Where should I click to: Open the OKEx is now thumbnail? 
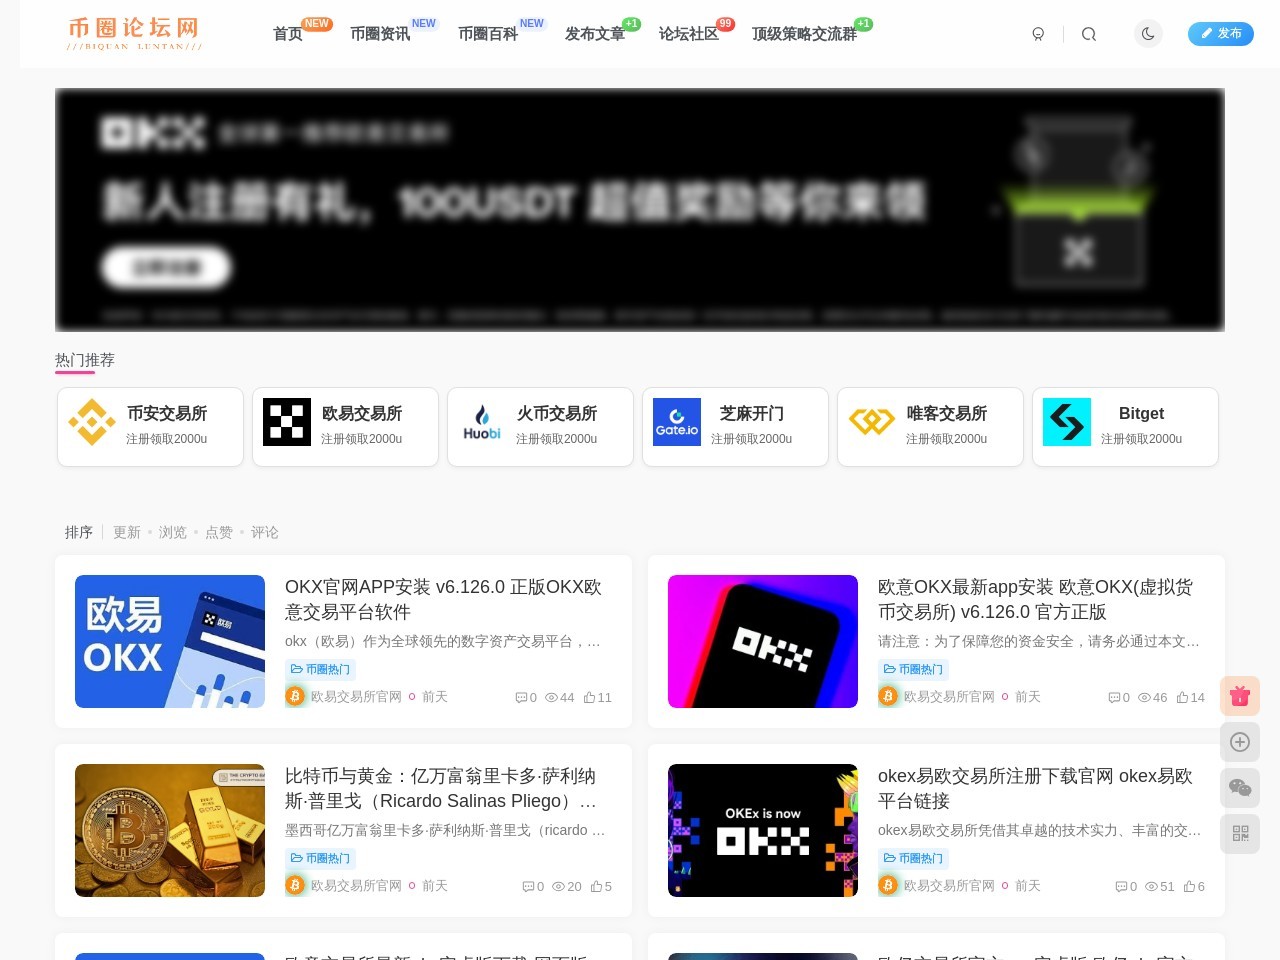tap(763, 831)
